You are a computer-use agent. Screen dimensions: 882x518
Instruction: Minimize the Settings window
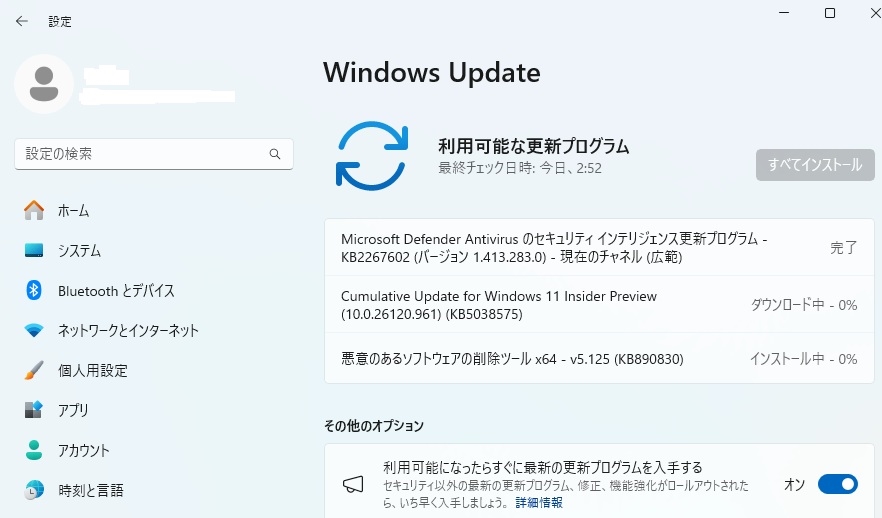click(784, 12)
